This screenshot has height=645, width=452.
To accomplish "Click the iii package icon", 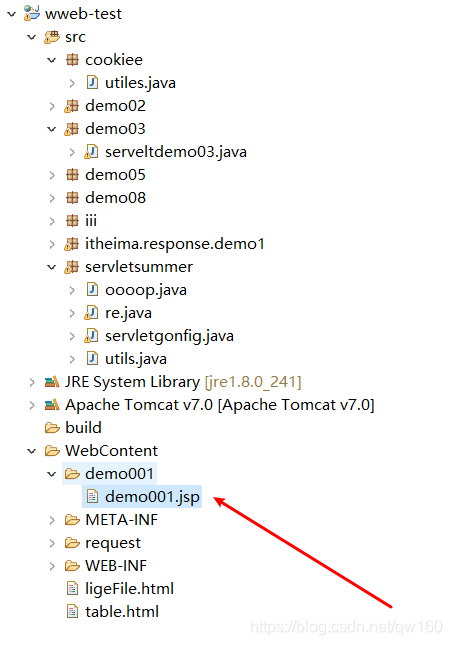I will click(x=72, y=221).
